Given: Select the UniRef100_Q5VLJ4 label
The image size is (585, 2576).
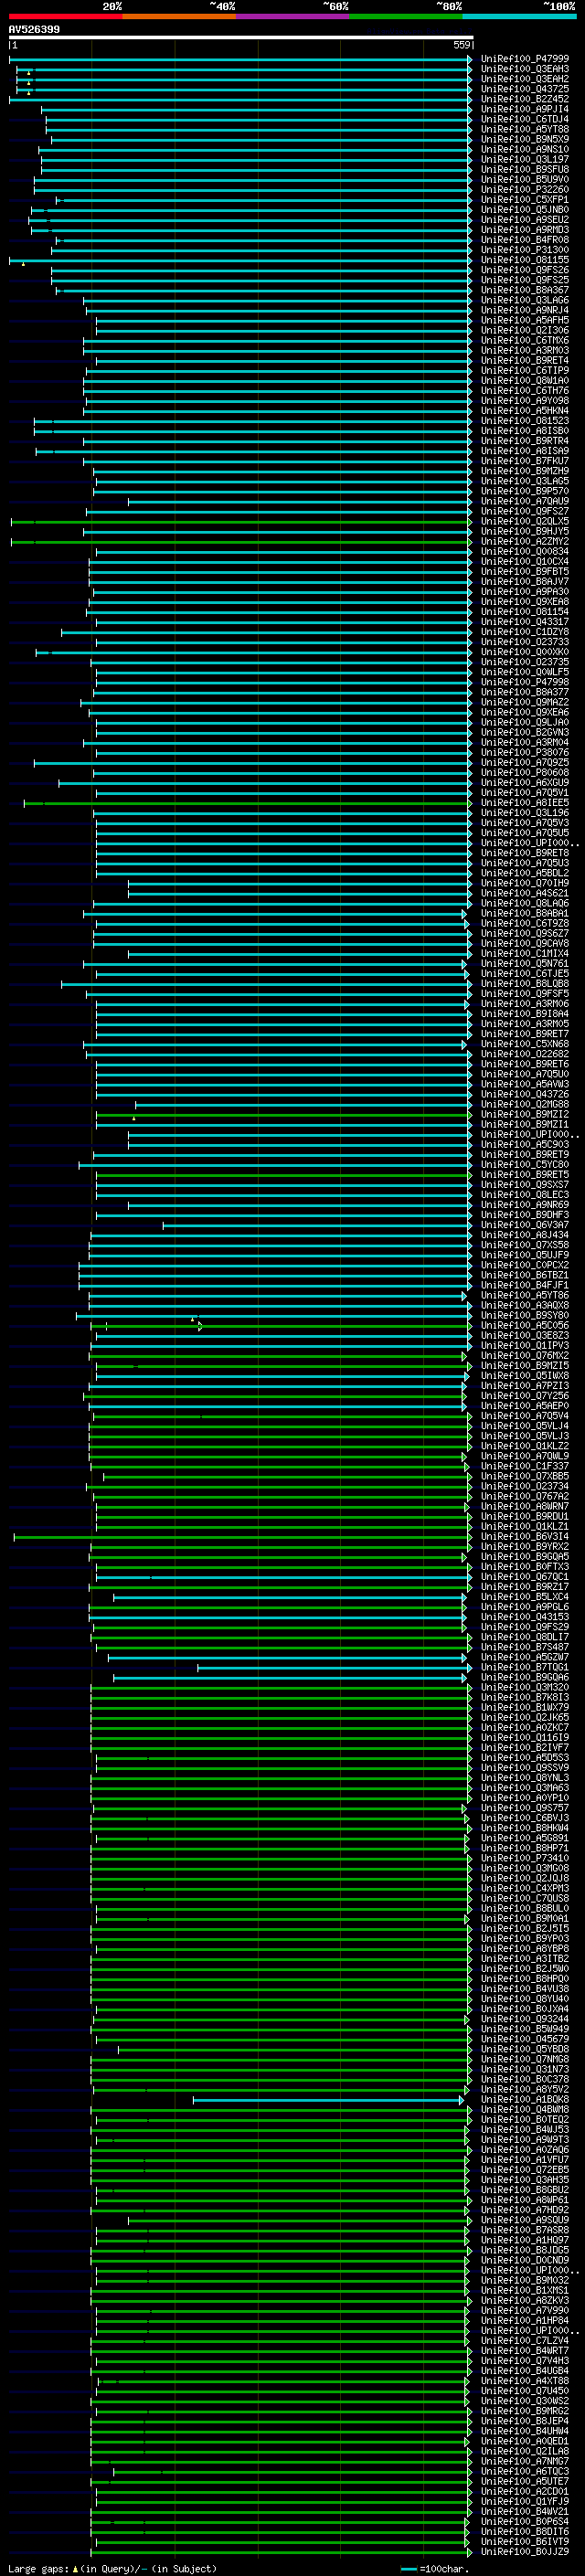Looking at the screenshot, I should [x=525, y=1426].
